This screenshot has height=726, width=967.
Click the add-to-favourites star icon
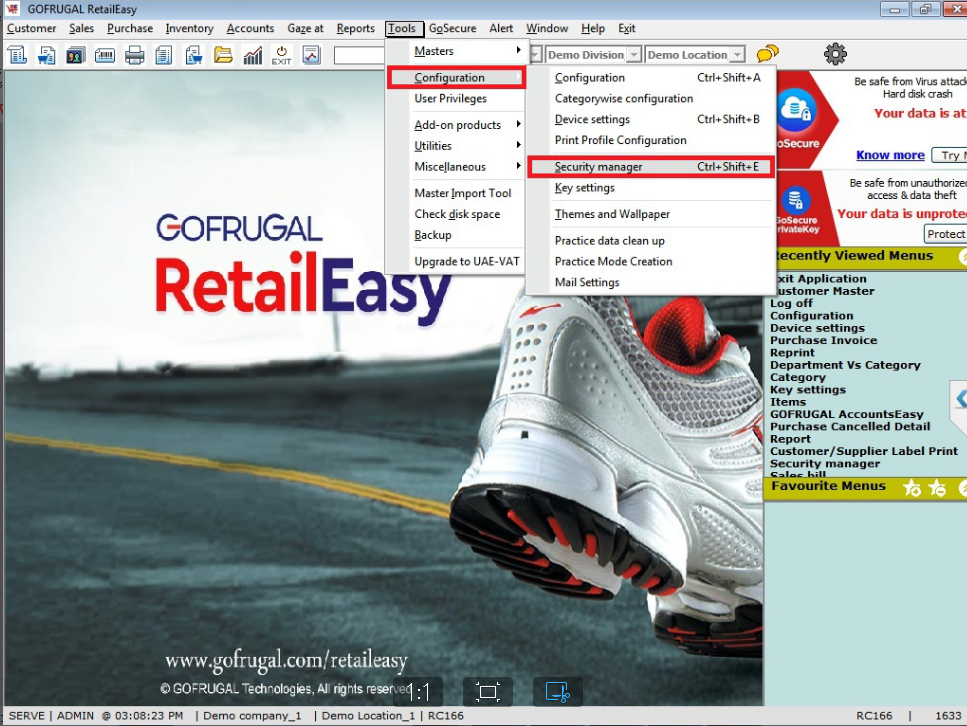tap(911, 488)
